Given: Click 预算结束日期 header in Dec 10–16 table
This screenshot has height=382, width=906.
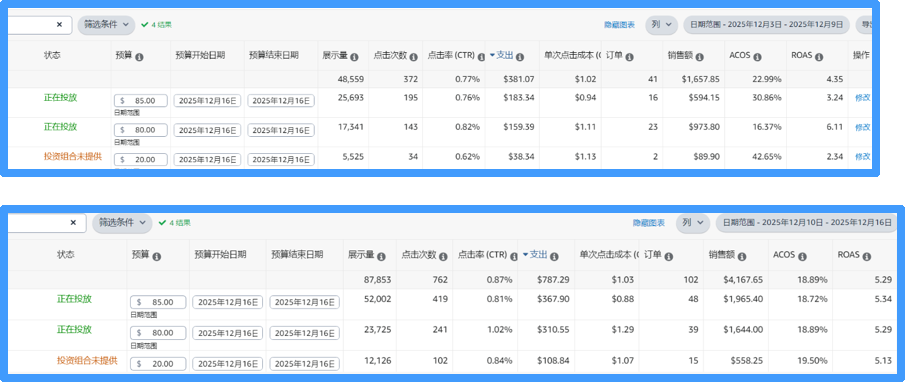Looking at the screenshot, I should [297, 254].
